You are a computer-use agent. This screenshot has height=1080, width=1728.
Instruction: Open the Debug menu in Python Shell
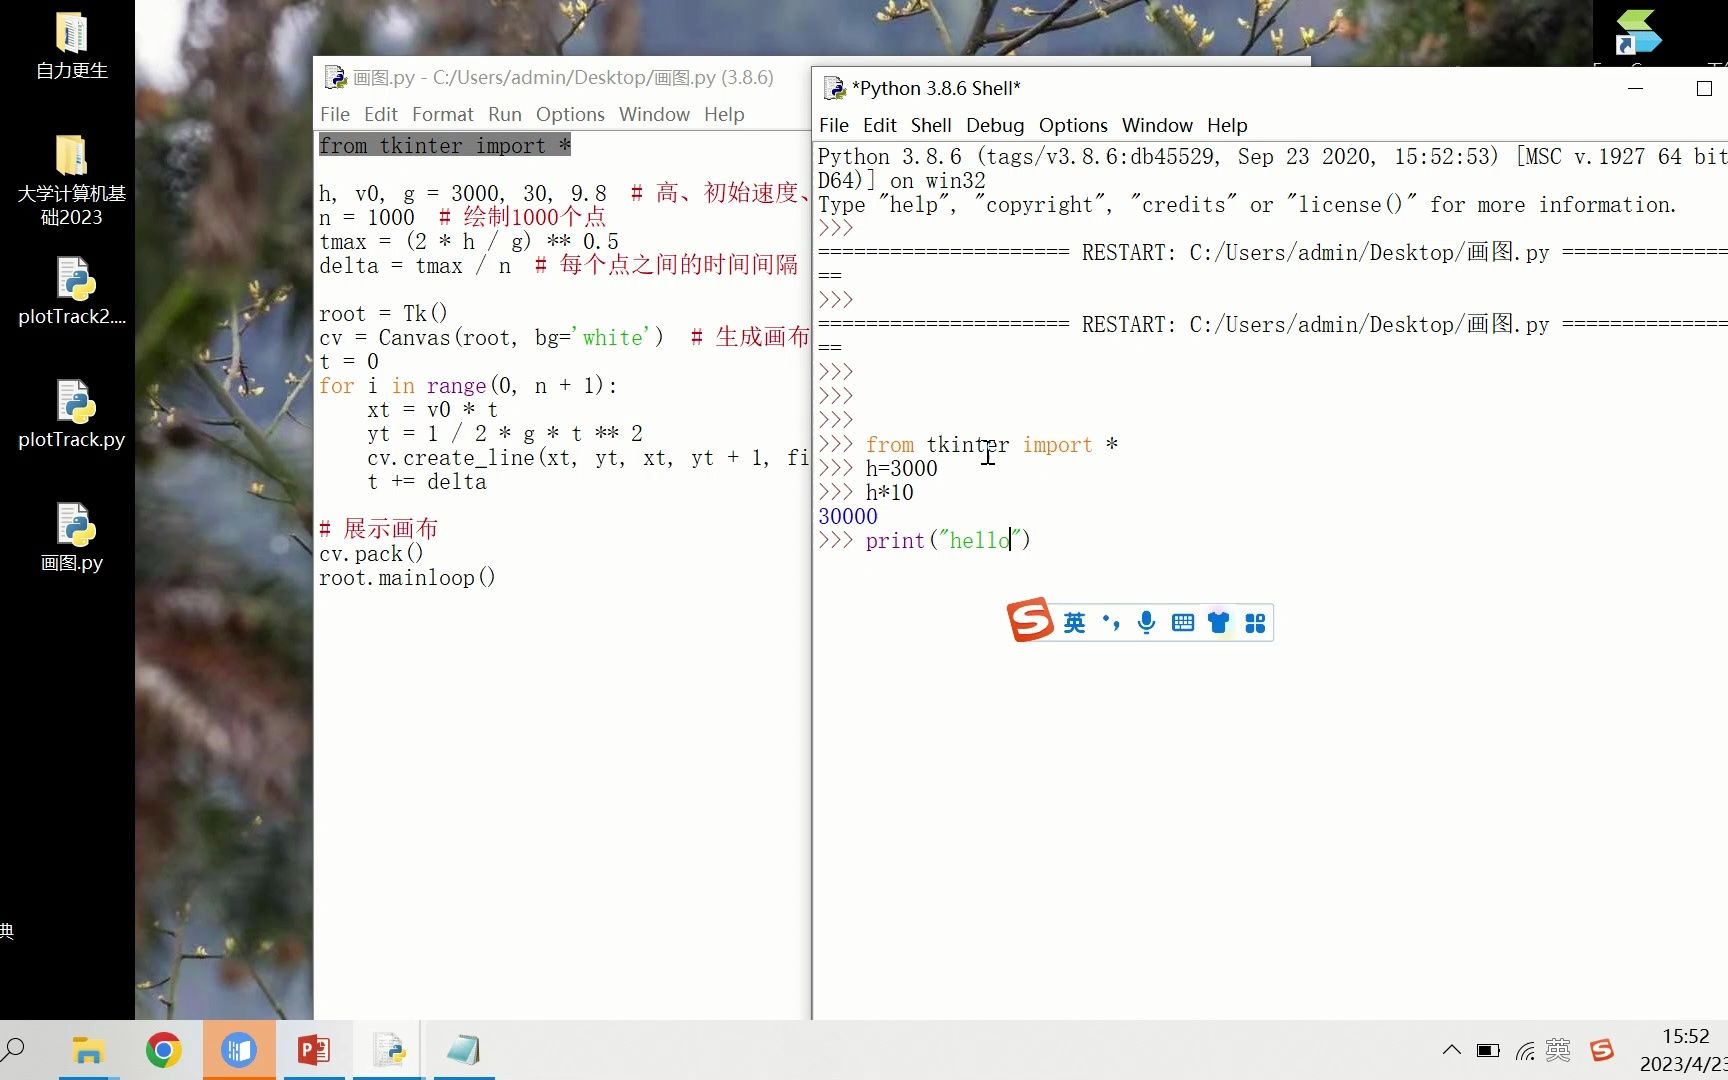point(995,125)
